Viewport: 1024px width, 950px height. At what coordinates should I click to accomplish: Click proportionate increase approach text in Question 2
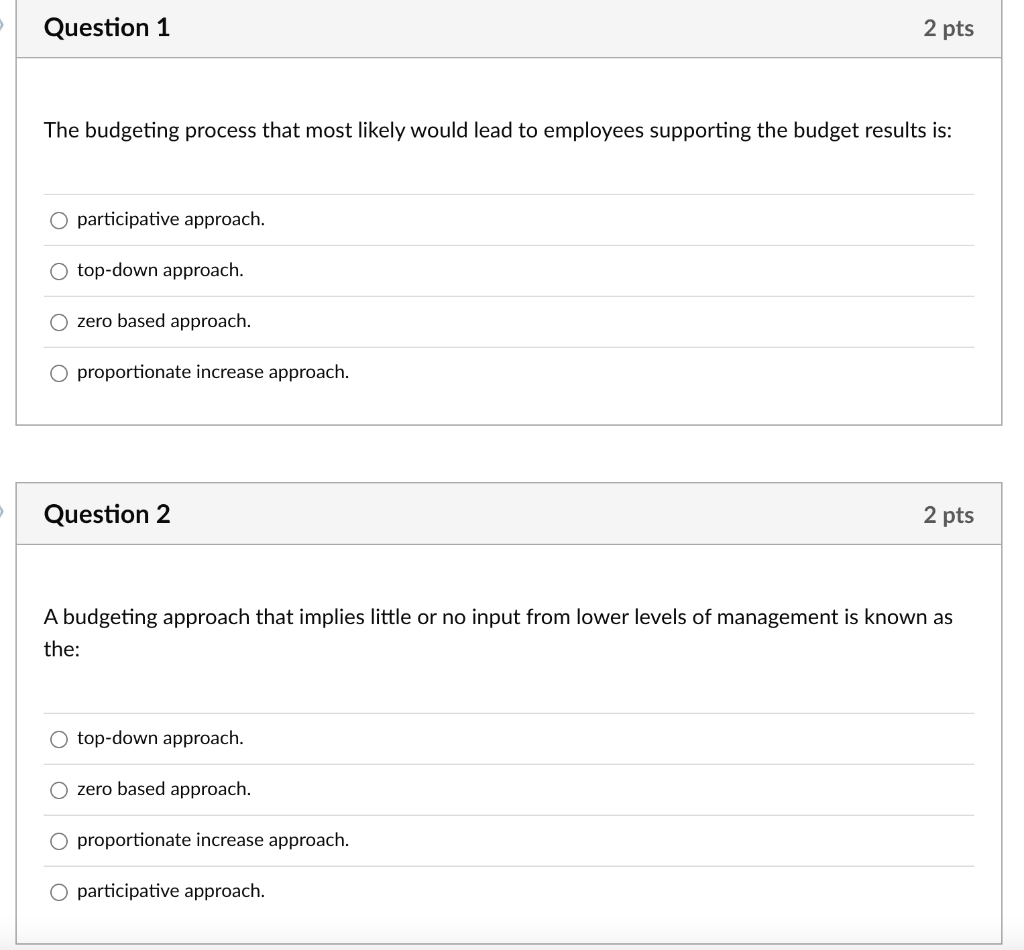(x=213, y=840)
